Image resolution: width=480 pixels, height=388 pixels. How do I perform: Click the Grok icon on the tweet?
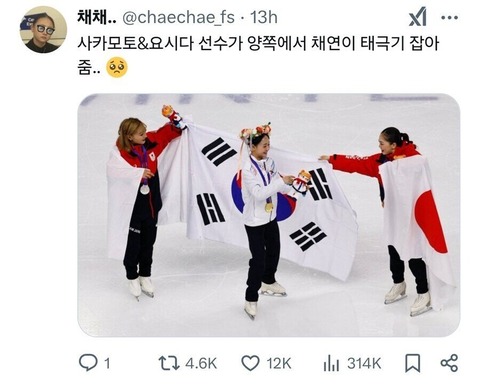click(418, 17)
